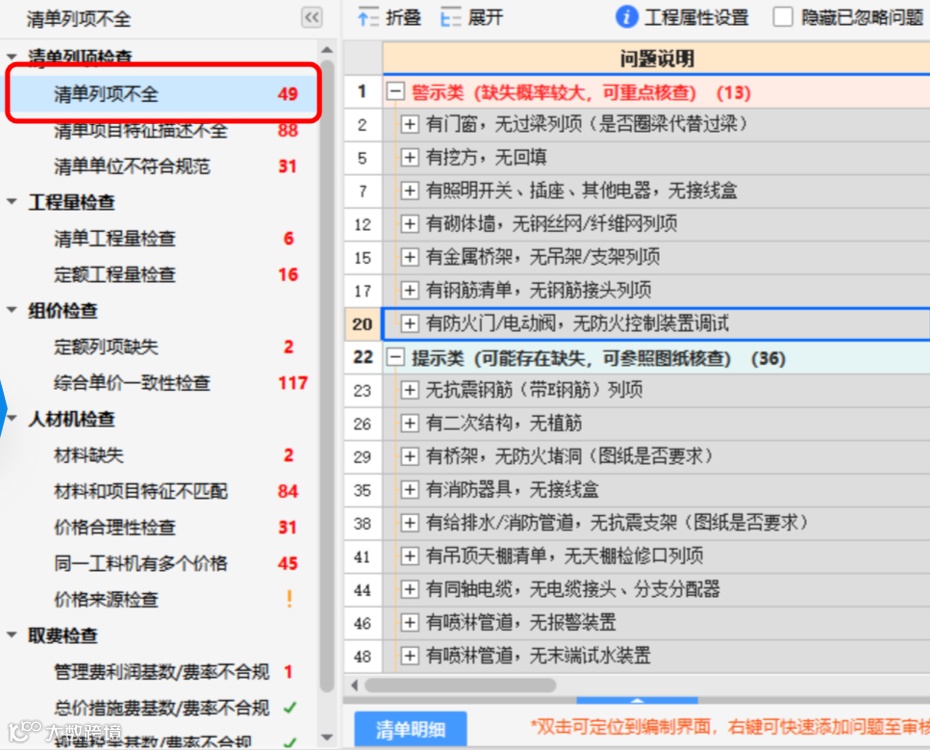The image size is (930, 750).
Task: Expand row 无抗震钢筋列项
Action: pos(409,390)
